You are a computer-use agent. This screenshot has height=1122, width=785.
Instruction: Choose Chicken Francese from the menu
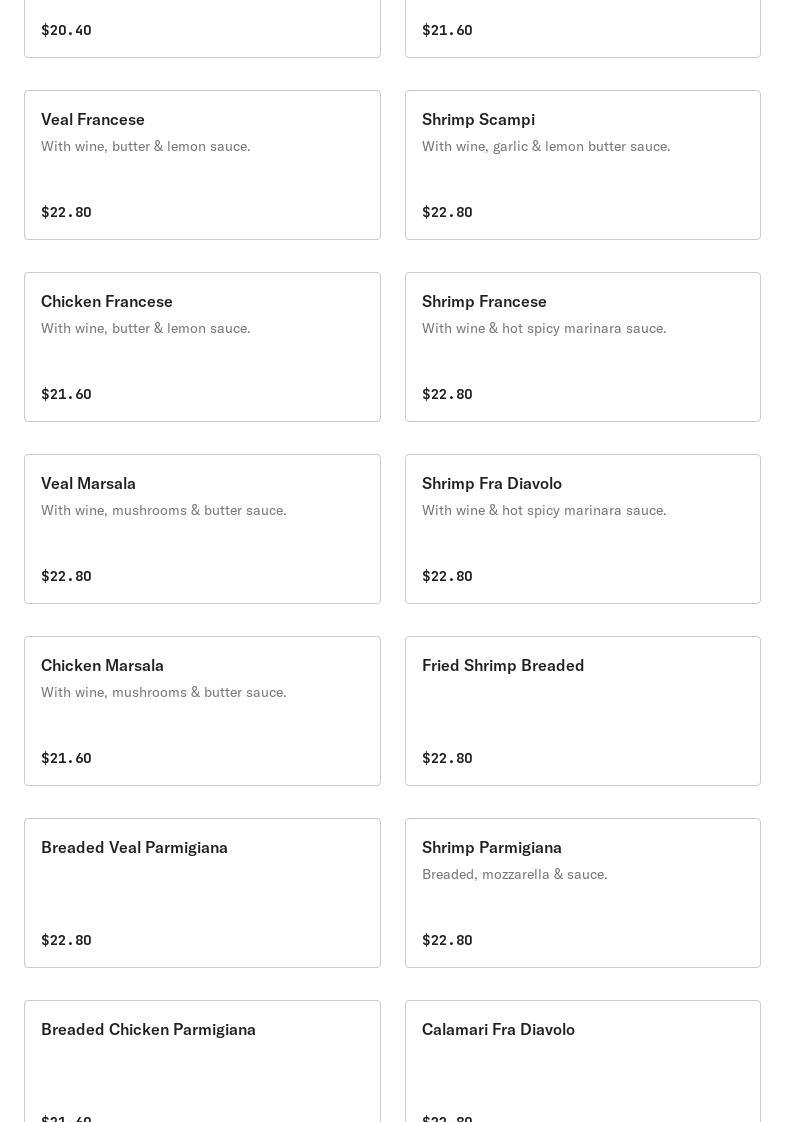pyautogui.click(x=202, y=347)
